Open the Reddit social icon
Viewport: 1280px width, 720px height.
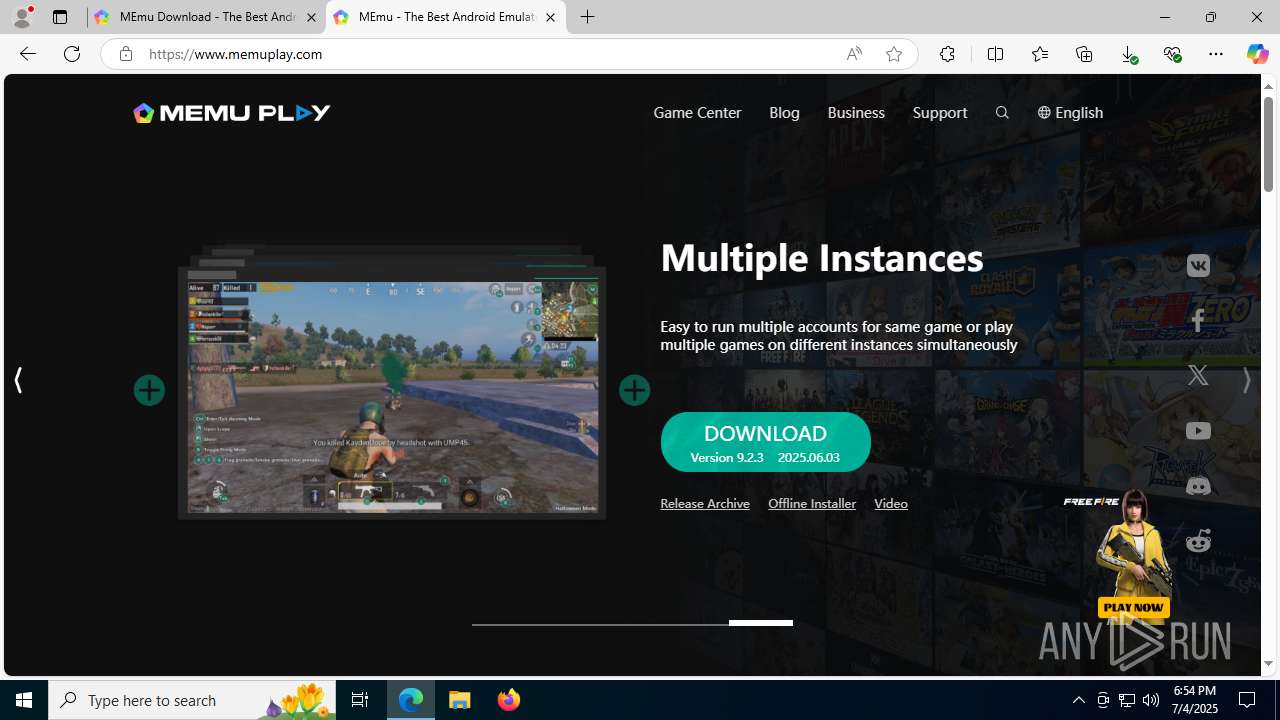tap(1198, 541)
